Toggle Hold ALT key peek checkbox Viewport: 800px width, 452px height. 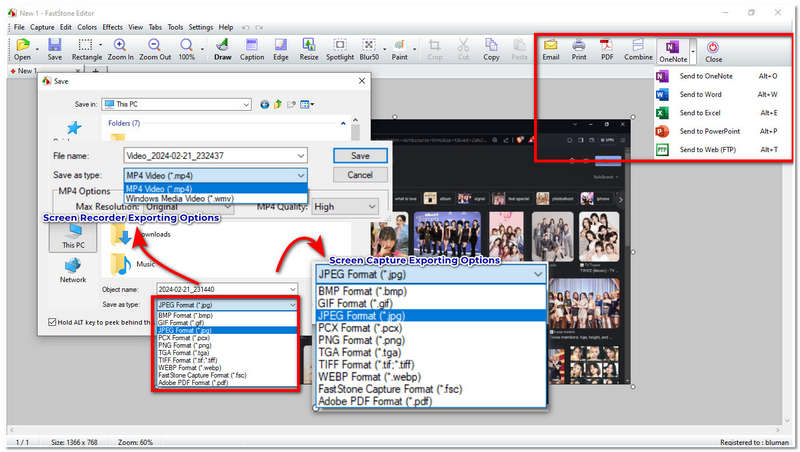click(x=53, y=322)
